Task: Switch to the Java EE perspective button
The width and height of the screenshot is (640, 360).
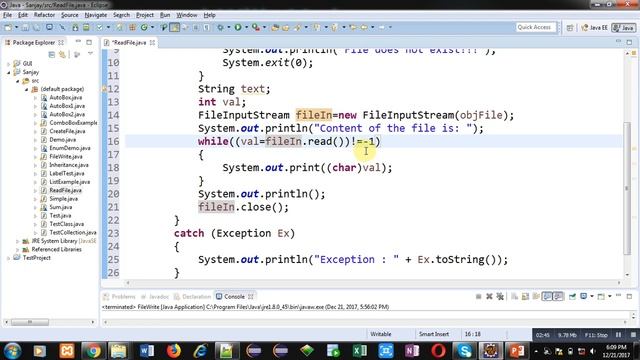Action: [594, 28]
